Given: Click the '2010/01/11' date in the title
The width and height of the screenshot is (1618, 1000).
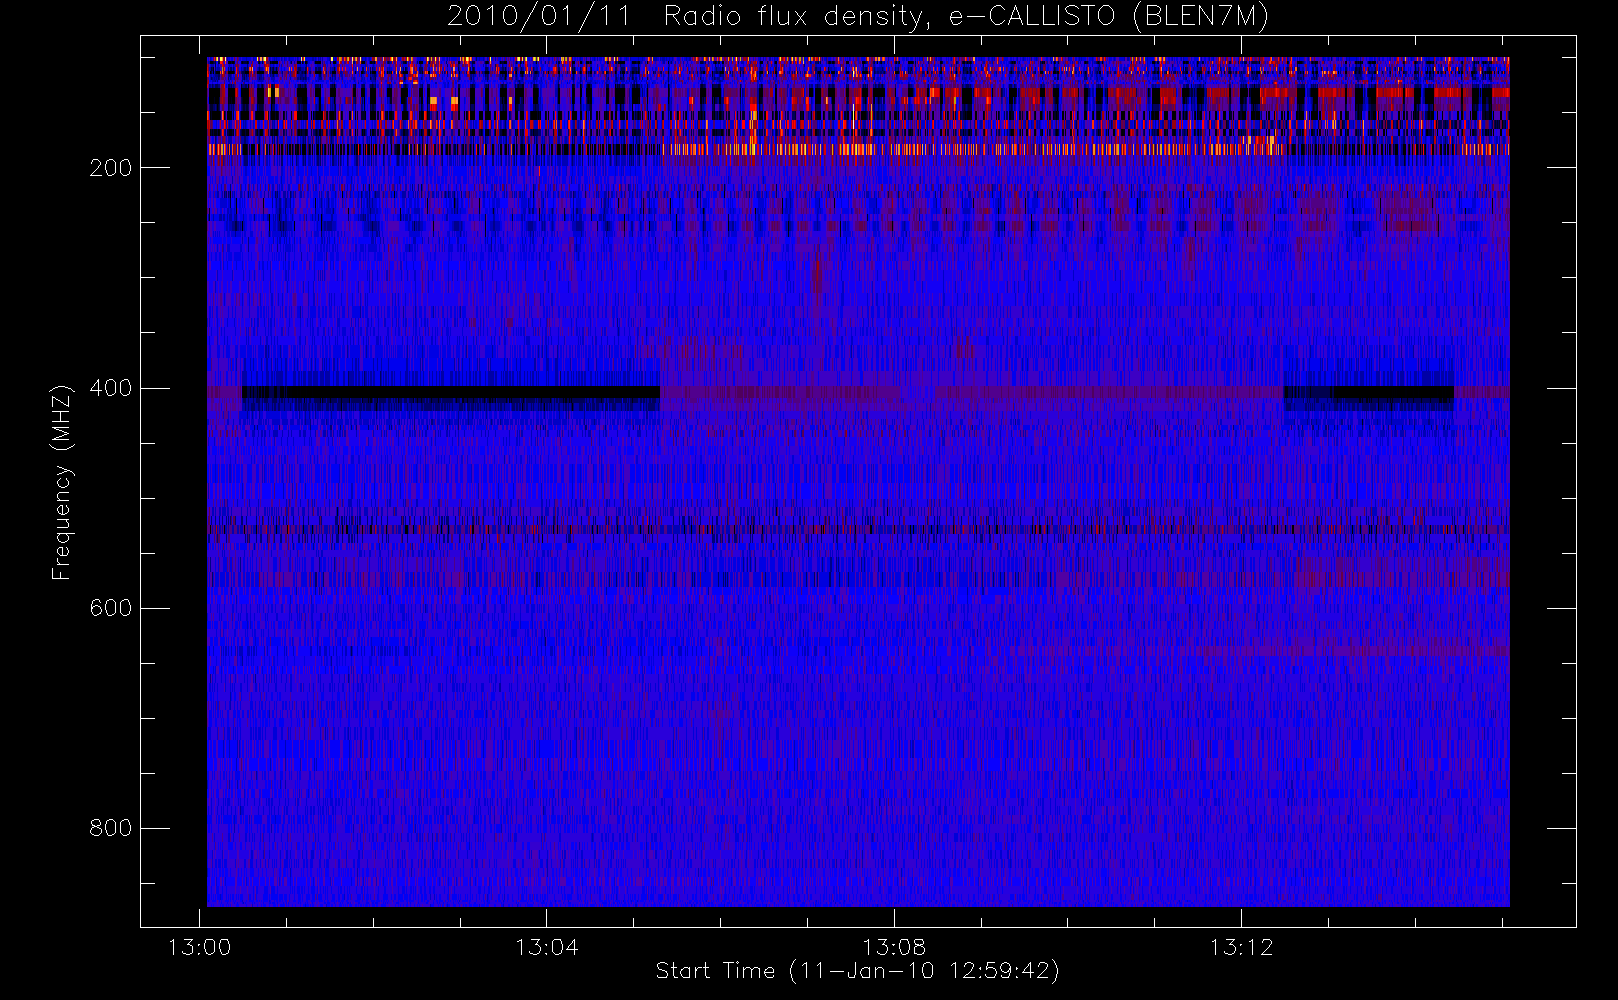Looking at the screenshot, I should (539, 17).
